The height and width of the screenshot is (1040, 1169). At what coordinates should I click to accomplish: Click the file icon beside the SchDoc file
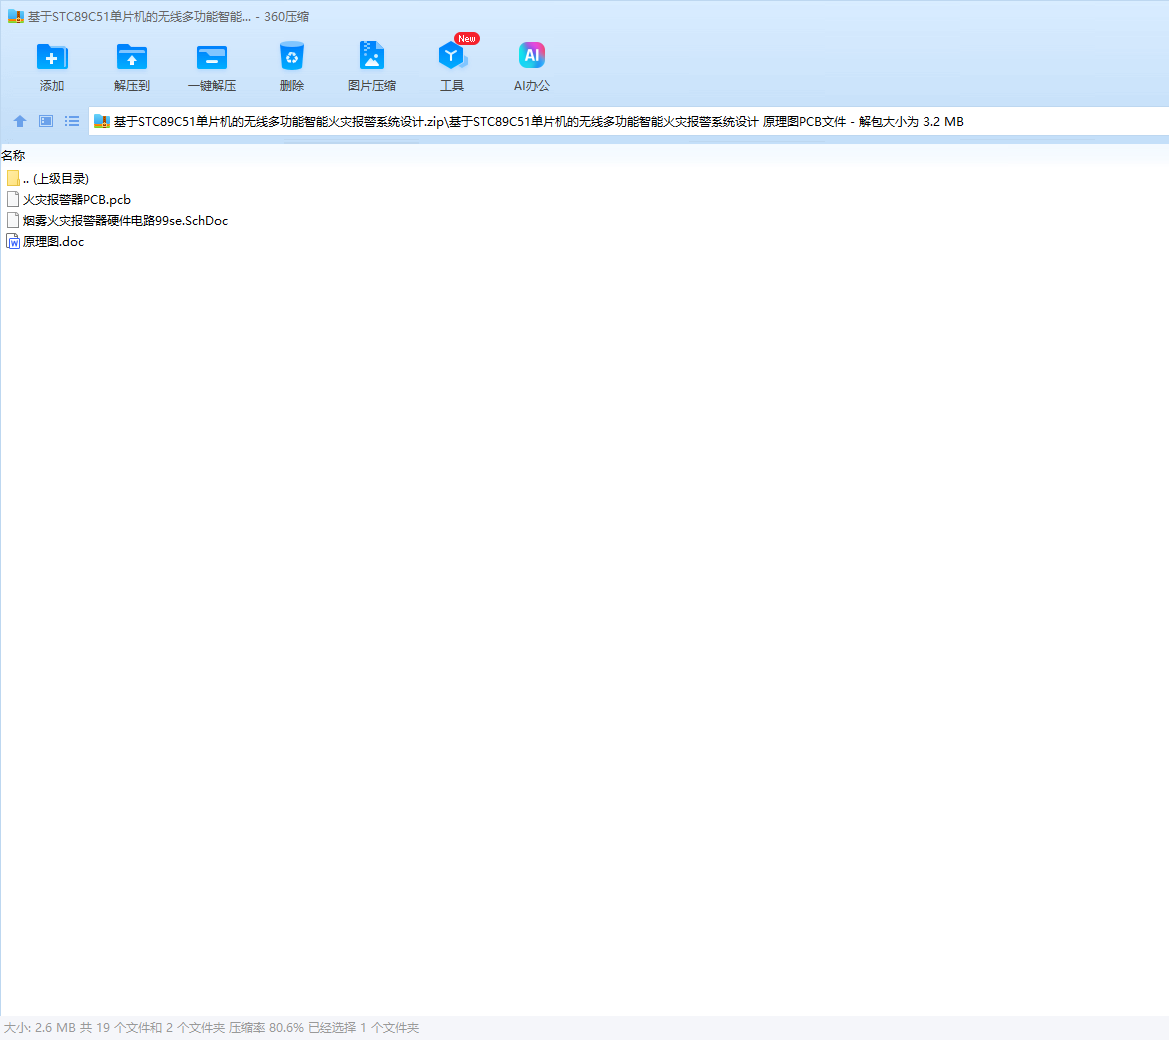tap(13, 220)
